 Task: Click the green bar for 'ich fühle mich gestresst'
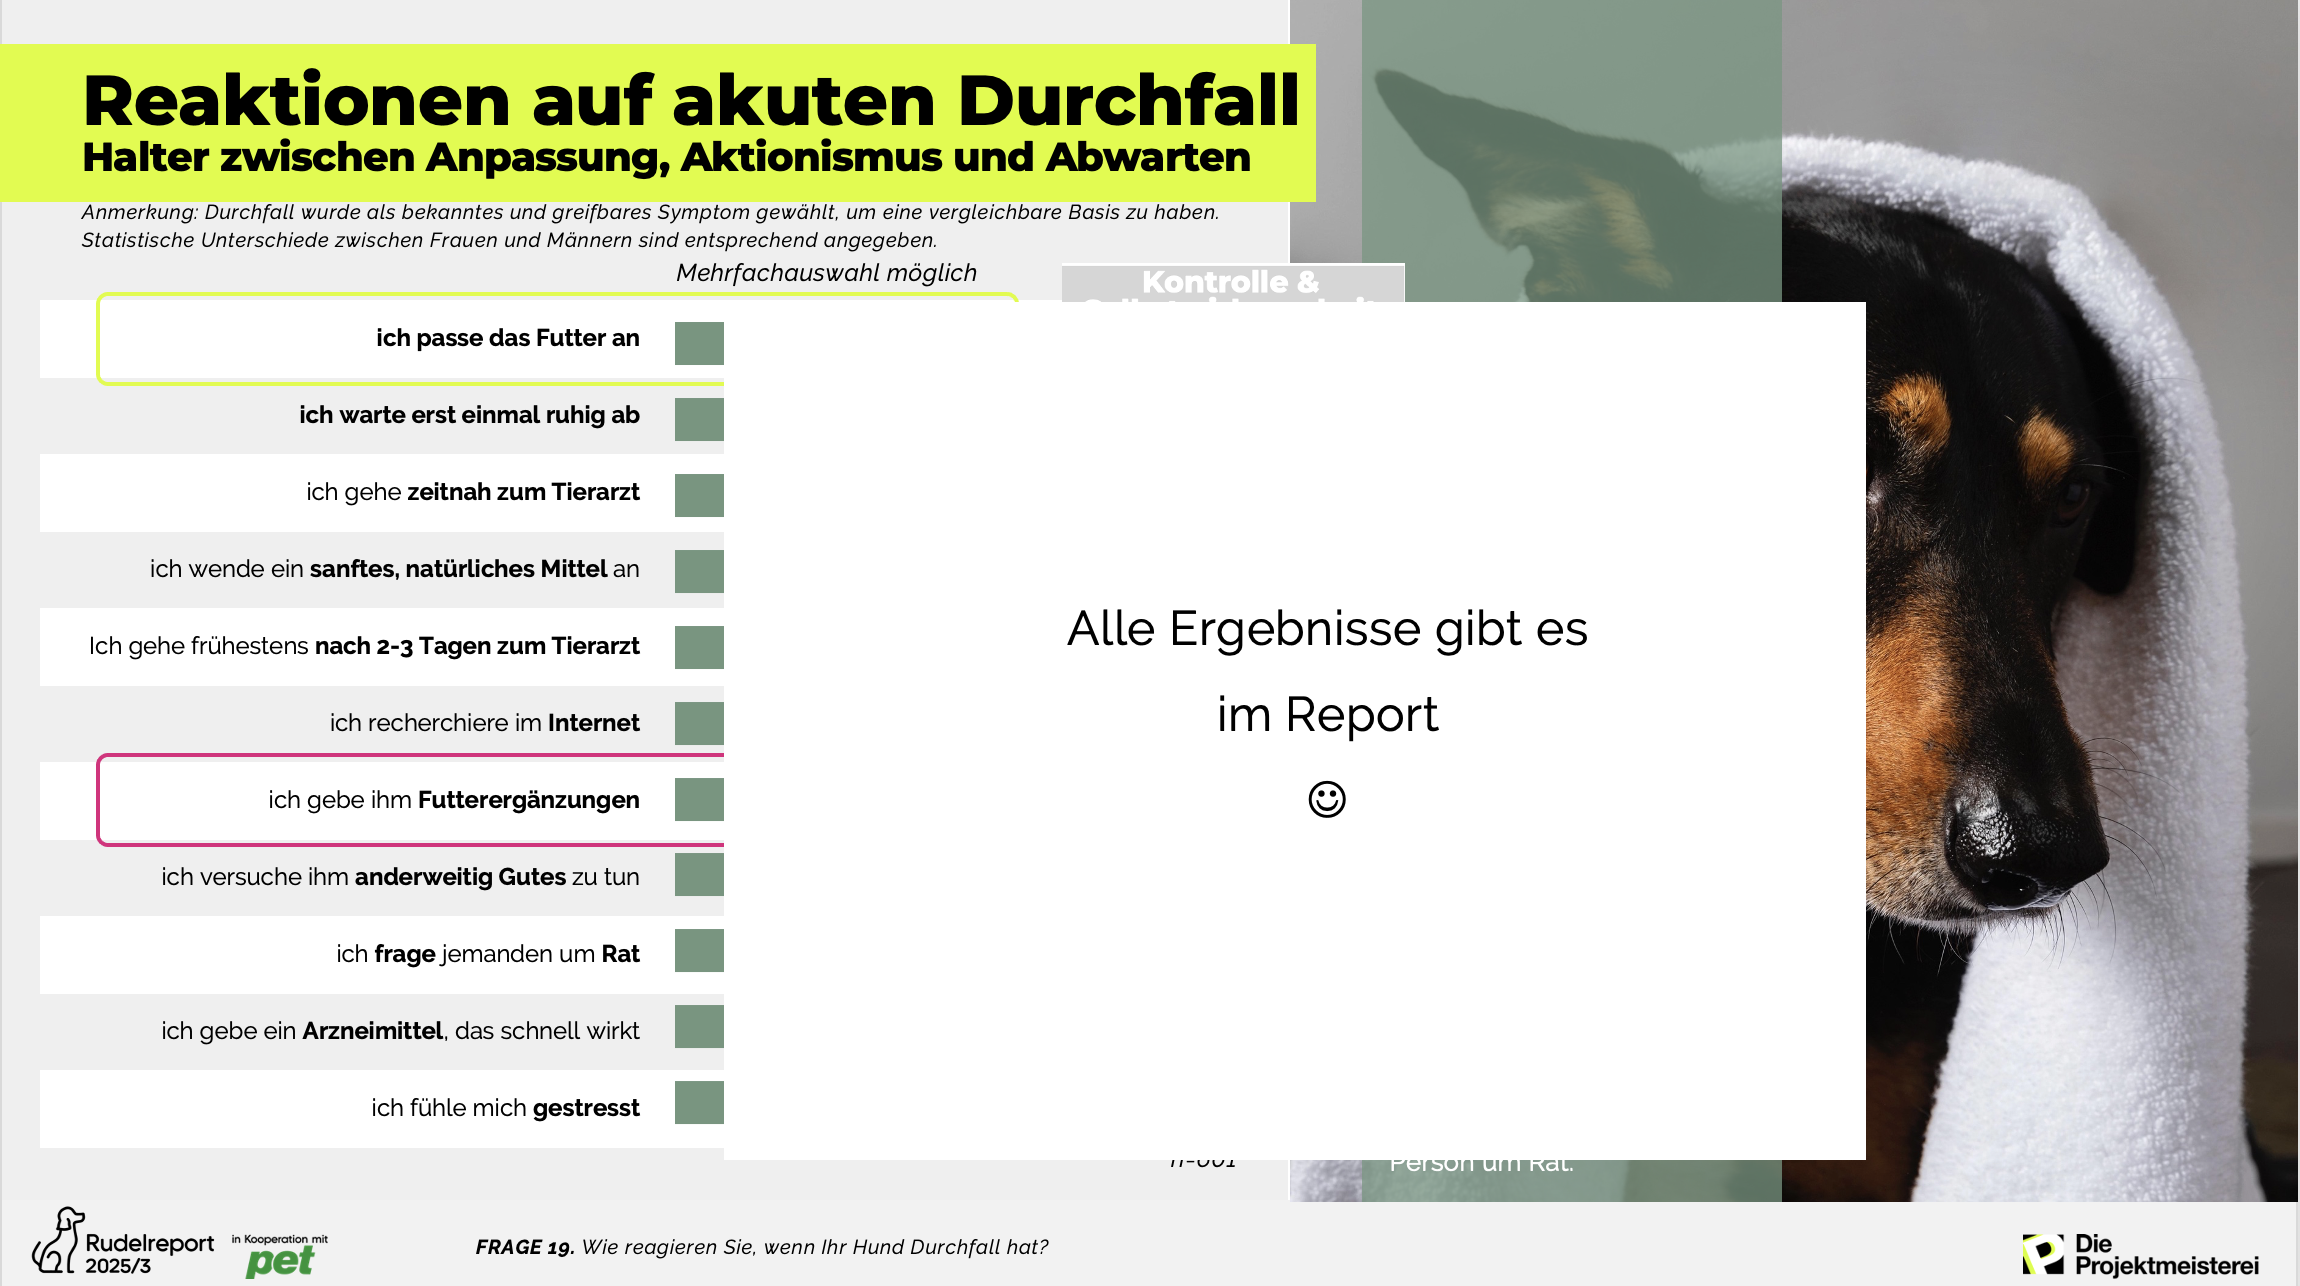pyautogui.click(x=700, y=1105)
